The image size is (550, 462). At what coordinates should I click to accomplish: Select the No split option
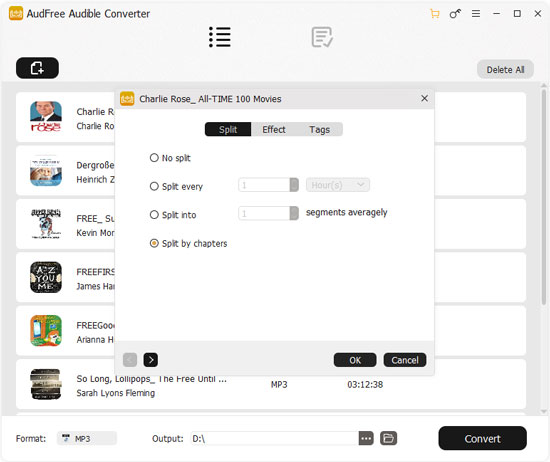[170, 158]
